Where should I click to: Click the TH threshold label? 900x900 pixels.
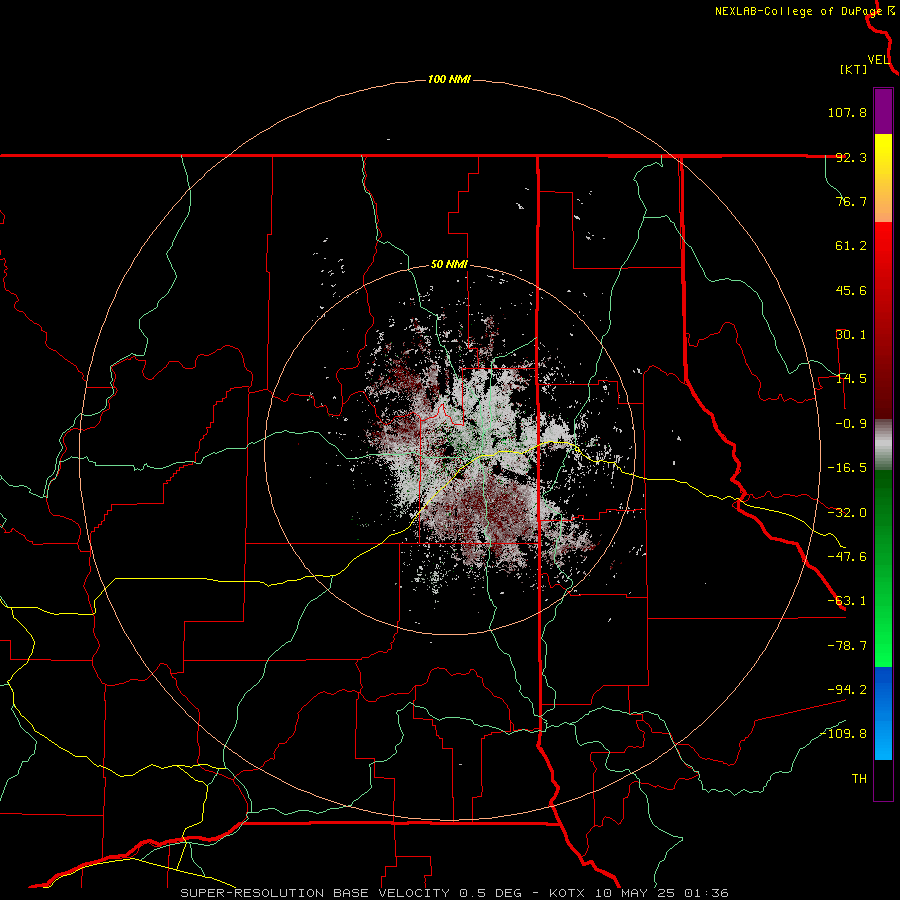coord(859,778)
